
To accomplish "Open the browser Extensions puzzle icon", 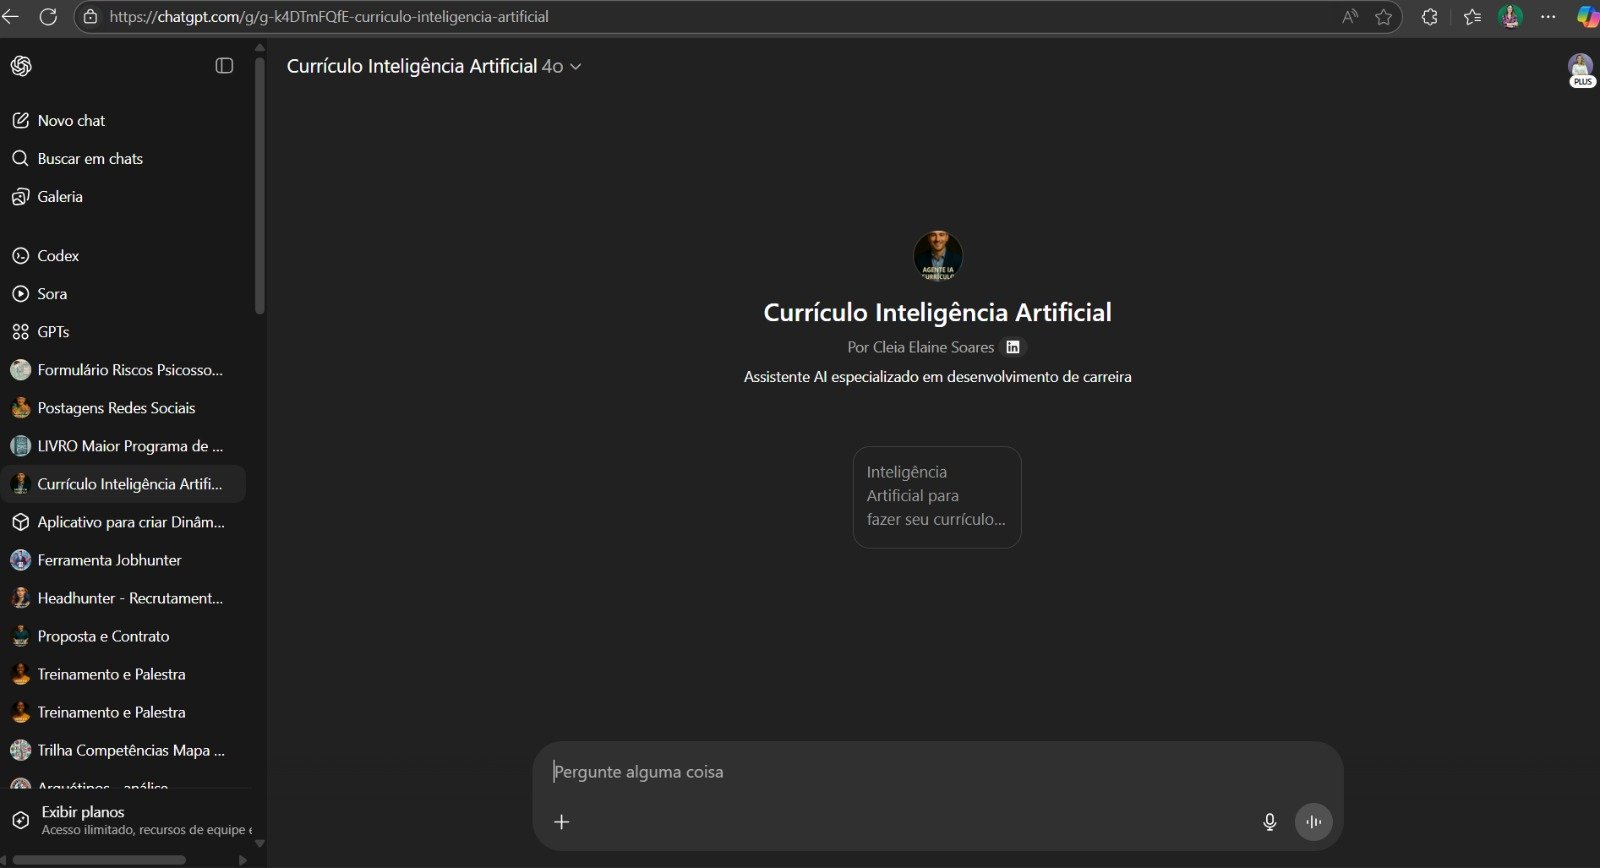I will 1430,17.
